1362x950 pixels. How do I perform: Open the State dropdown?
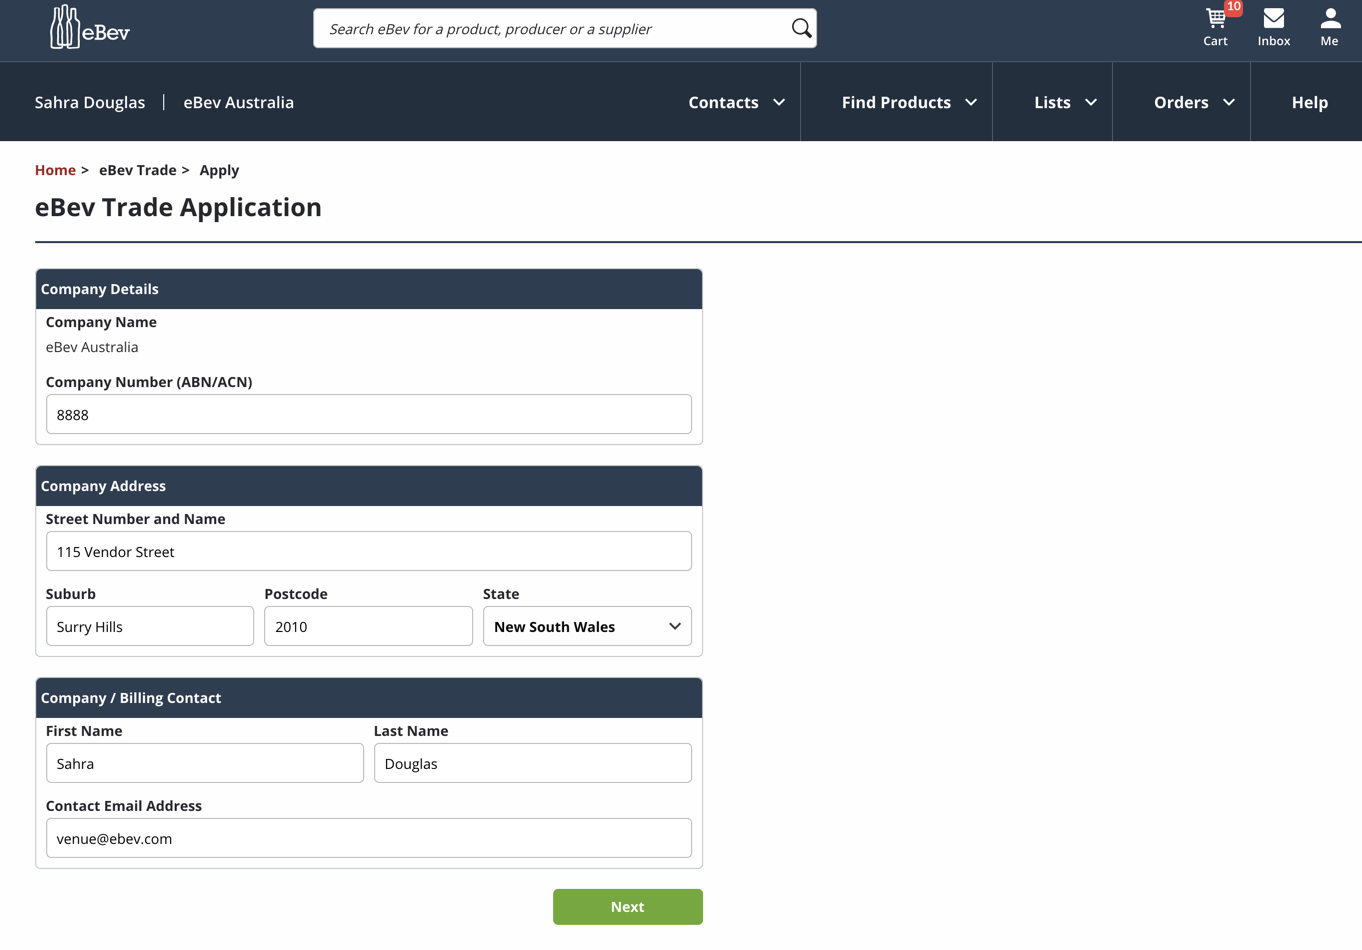(x=587, y=626)
